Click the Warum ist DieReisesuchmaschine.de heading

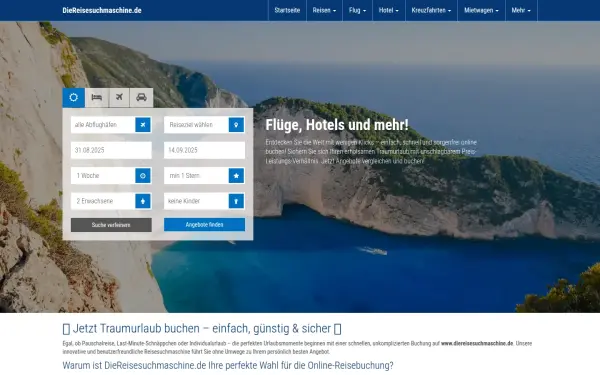click(228, 365)
